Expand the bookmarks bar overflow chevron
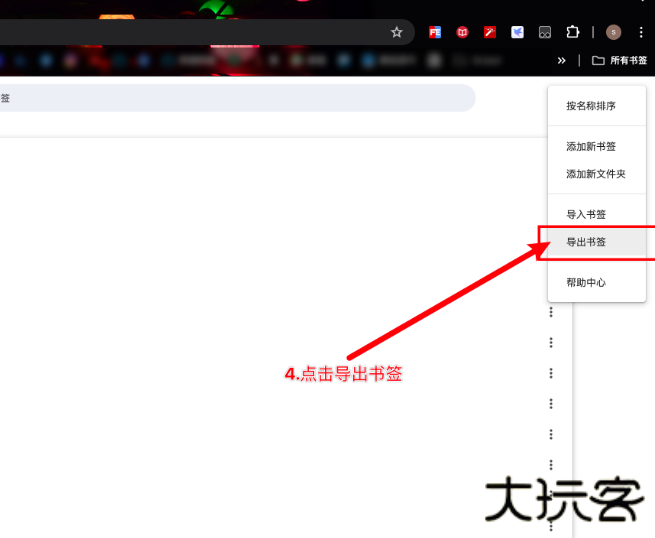Image resolution: width=655 pixels, height=538 pixels. [x=562, y=60]
